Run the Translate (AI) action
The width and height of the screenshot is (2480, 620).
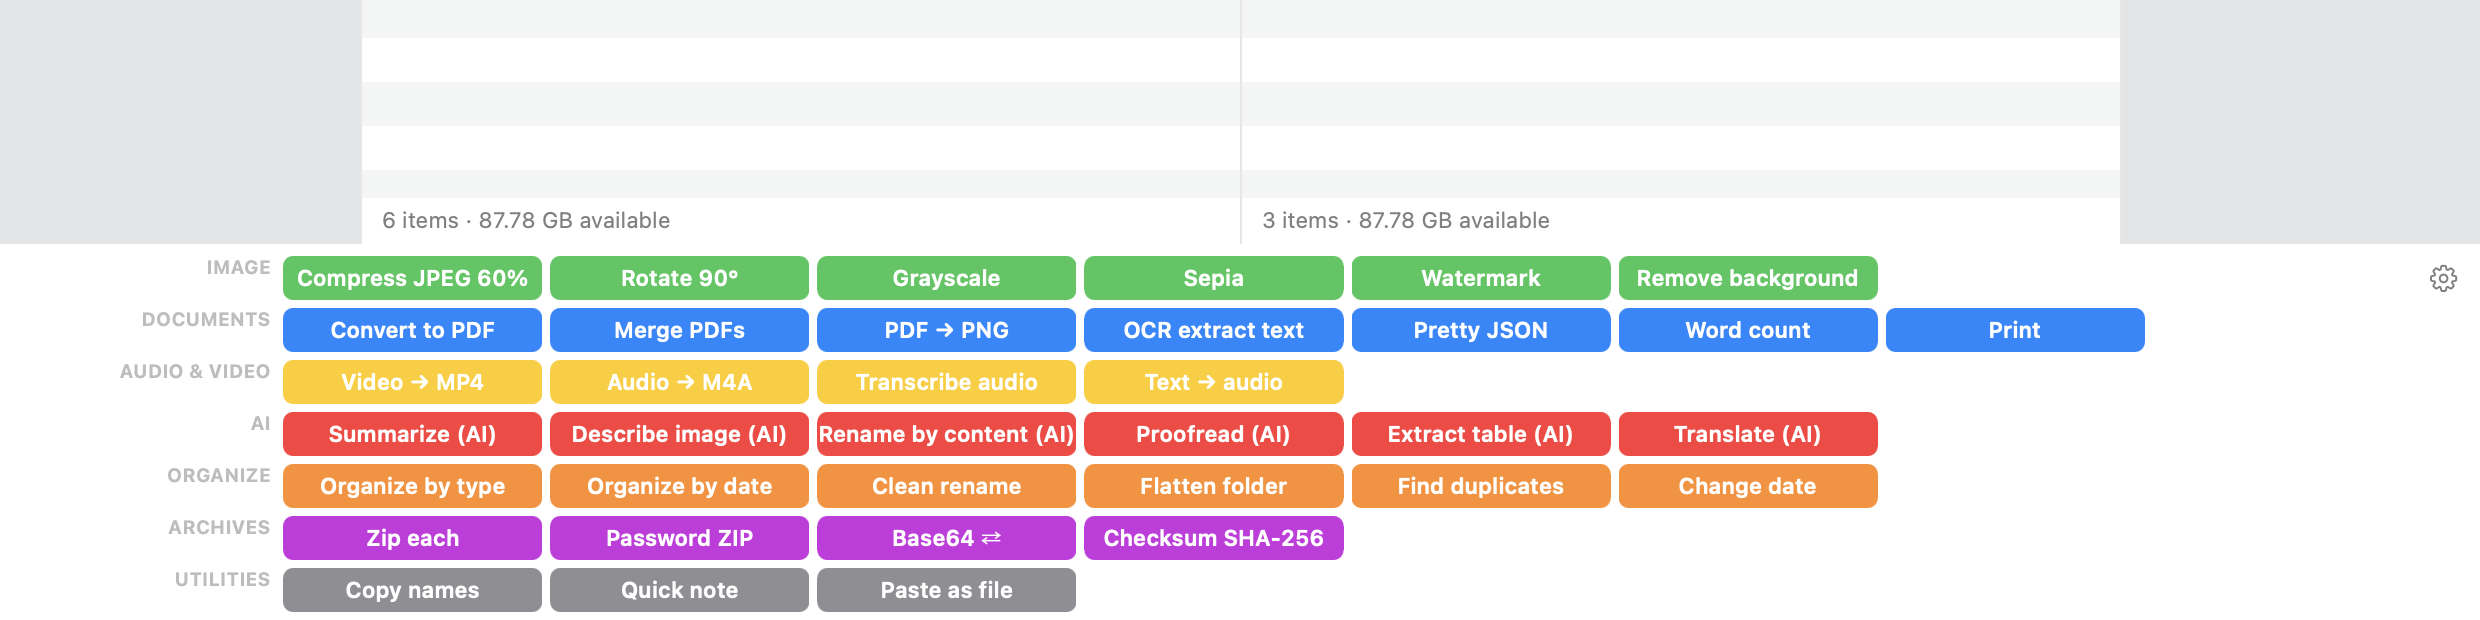pos(1748,434)
